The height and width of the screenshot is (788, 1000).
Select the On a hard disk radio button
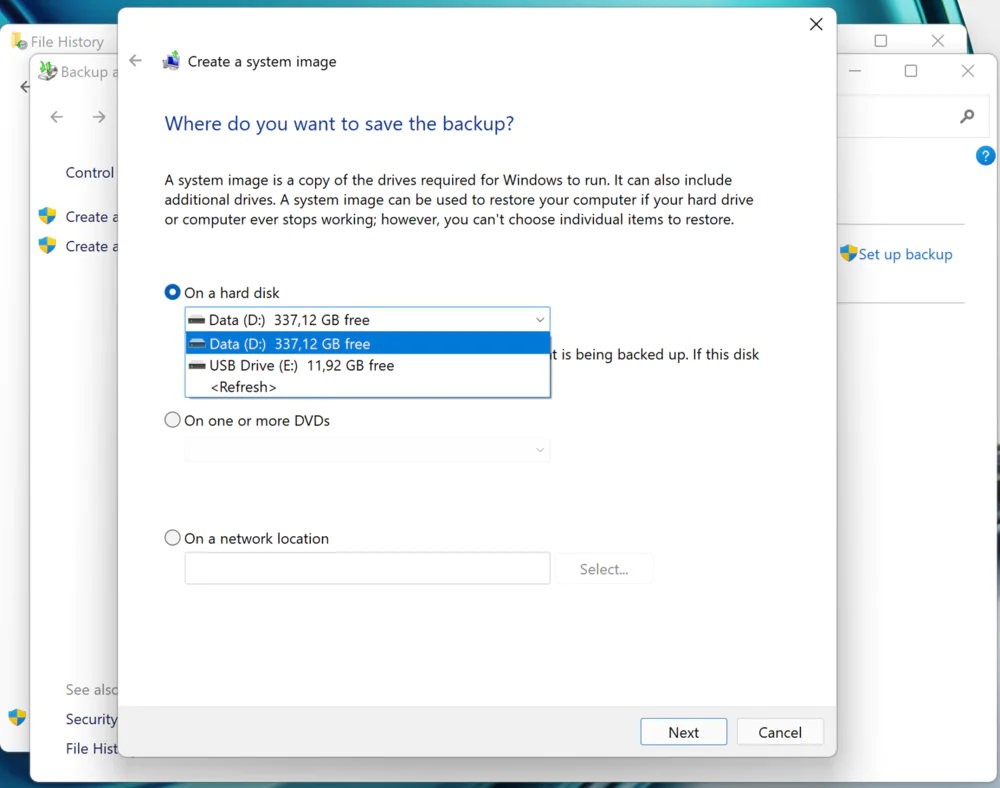(172, 293)
